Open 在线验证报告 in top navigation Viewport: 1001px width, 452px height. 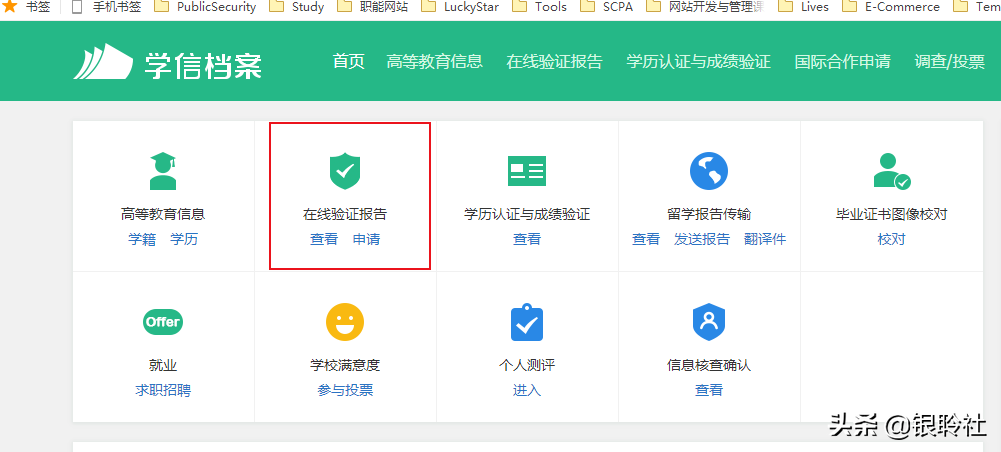555,61
